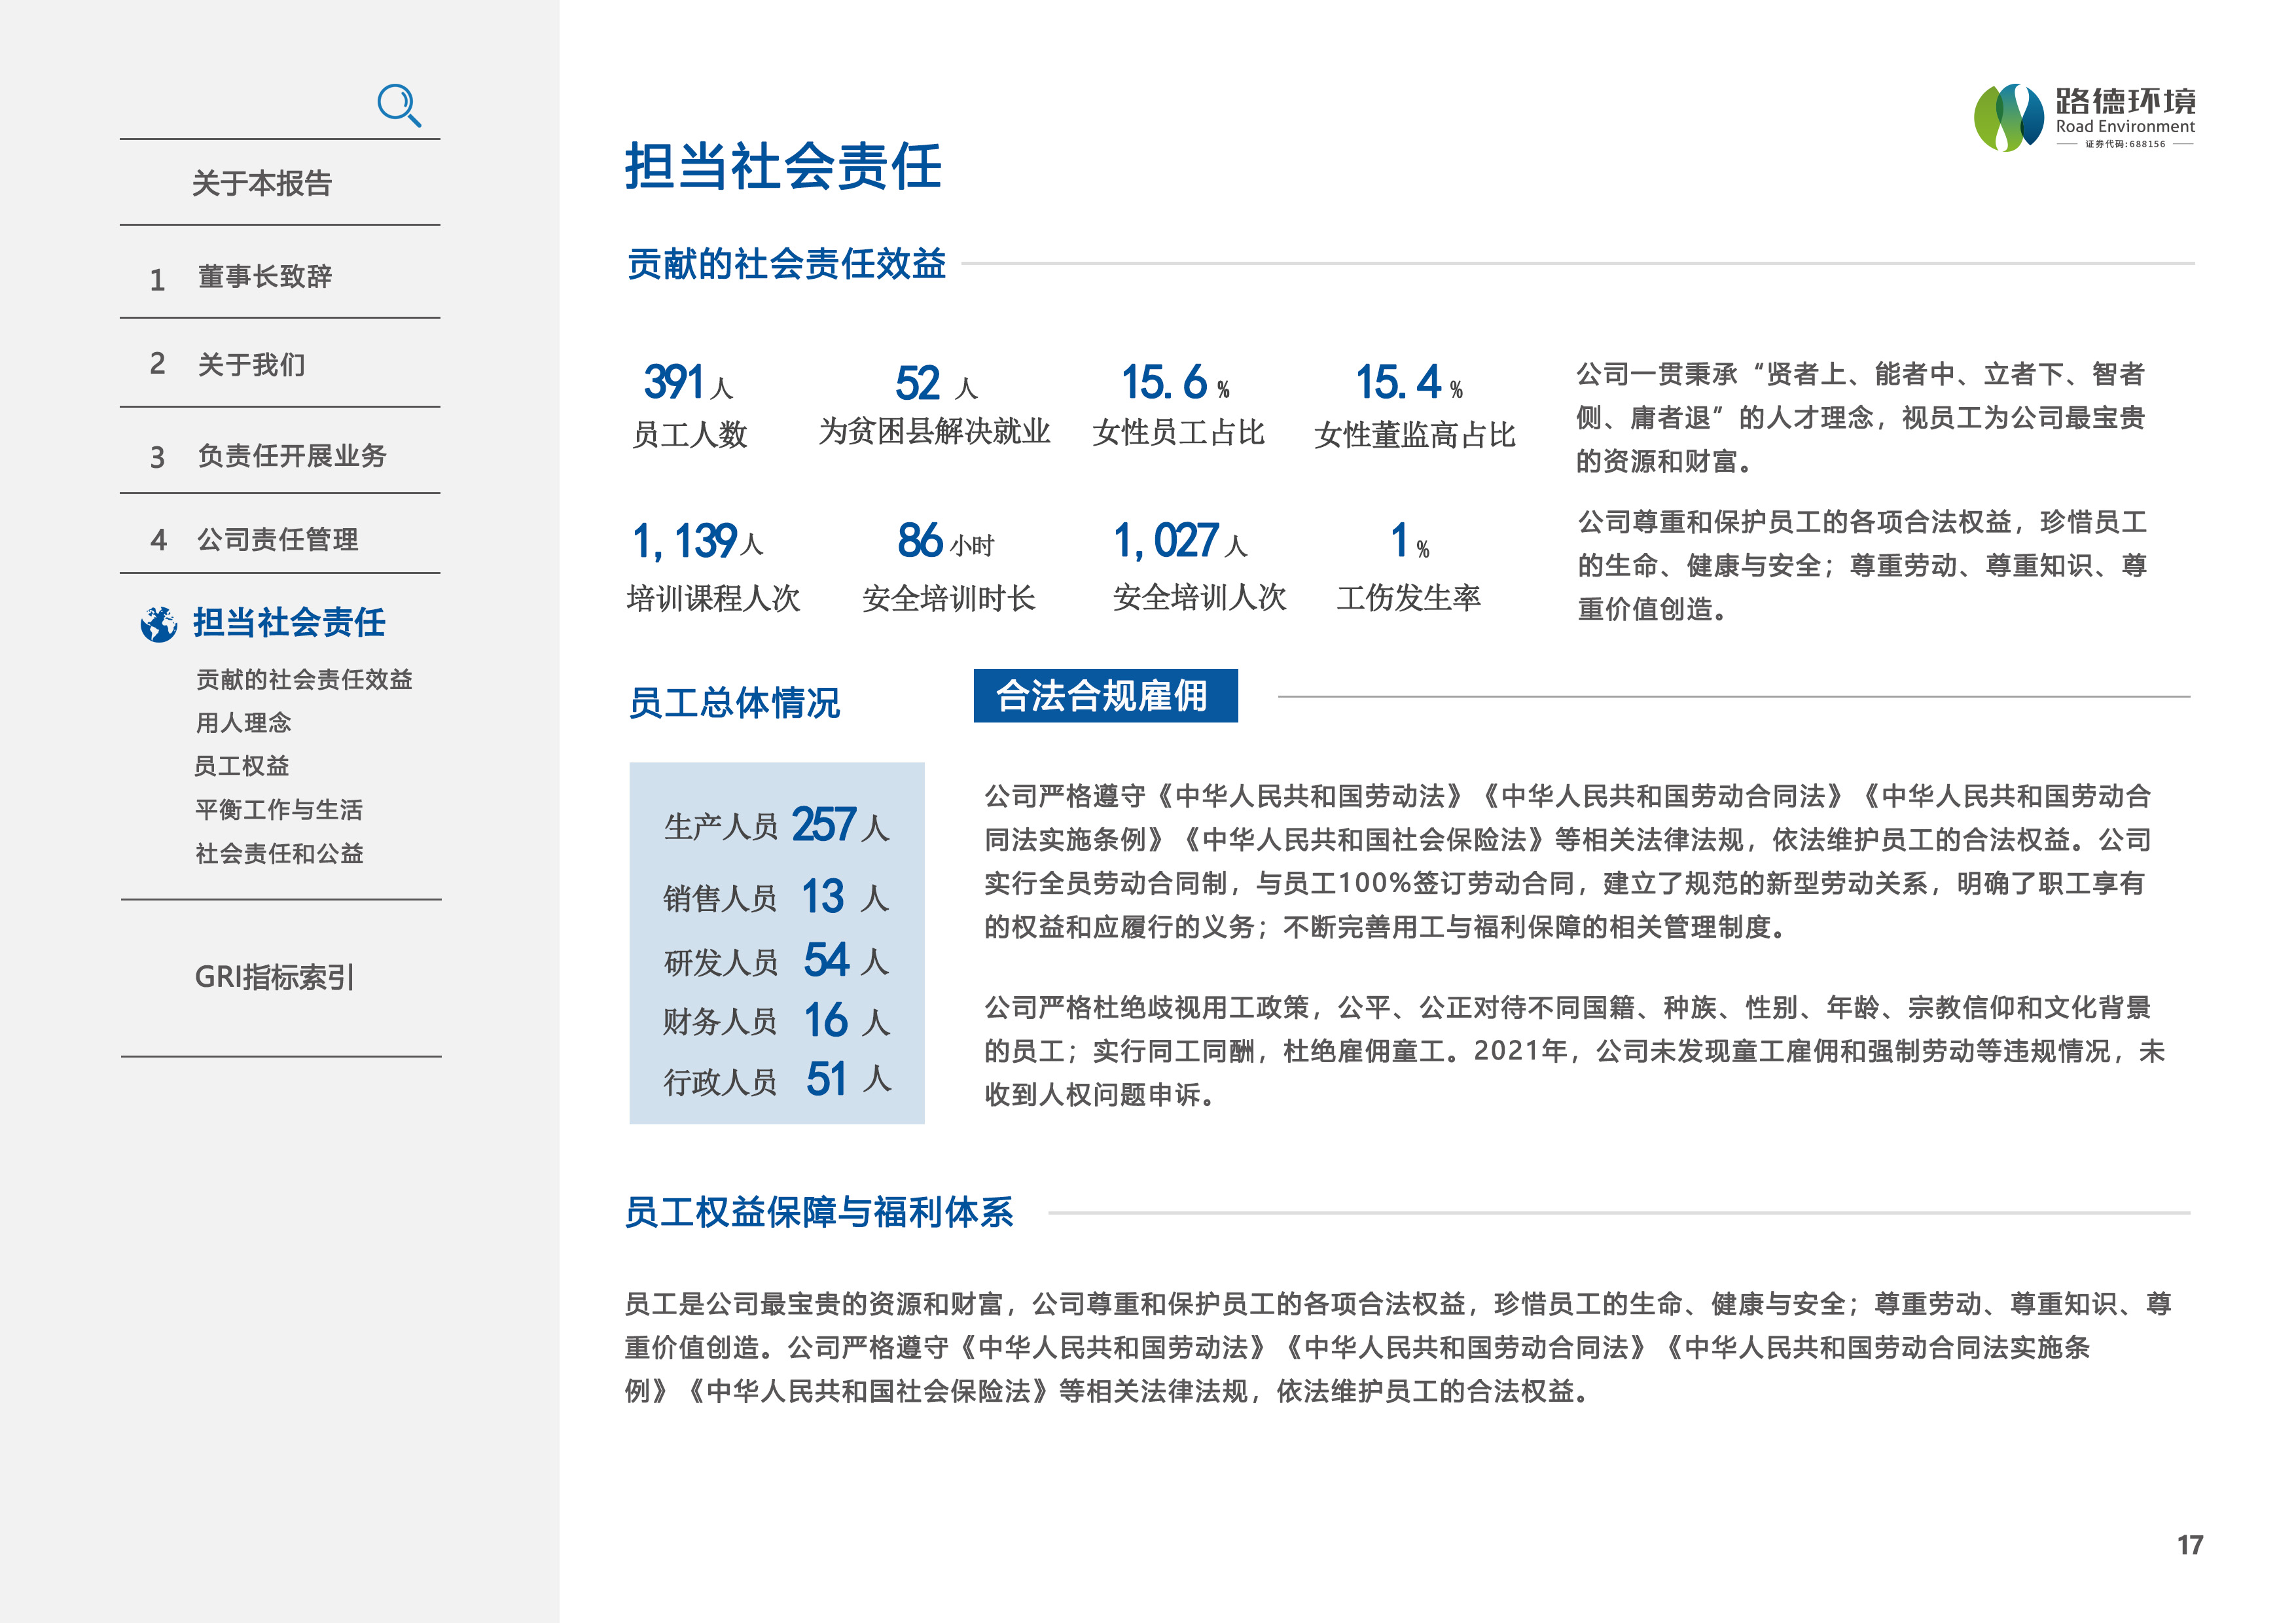This screenshot has height=1623, width=2296.
Task: Open the 关于本报告 section
Action: click(261, 183)
